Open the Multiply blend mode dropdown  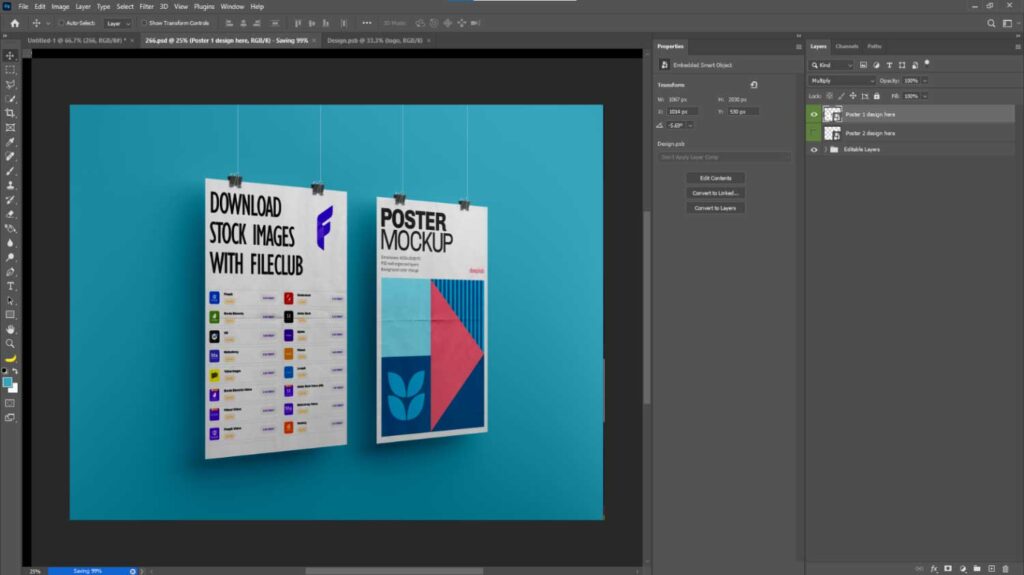(x=842, y=80)
